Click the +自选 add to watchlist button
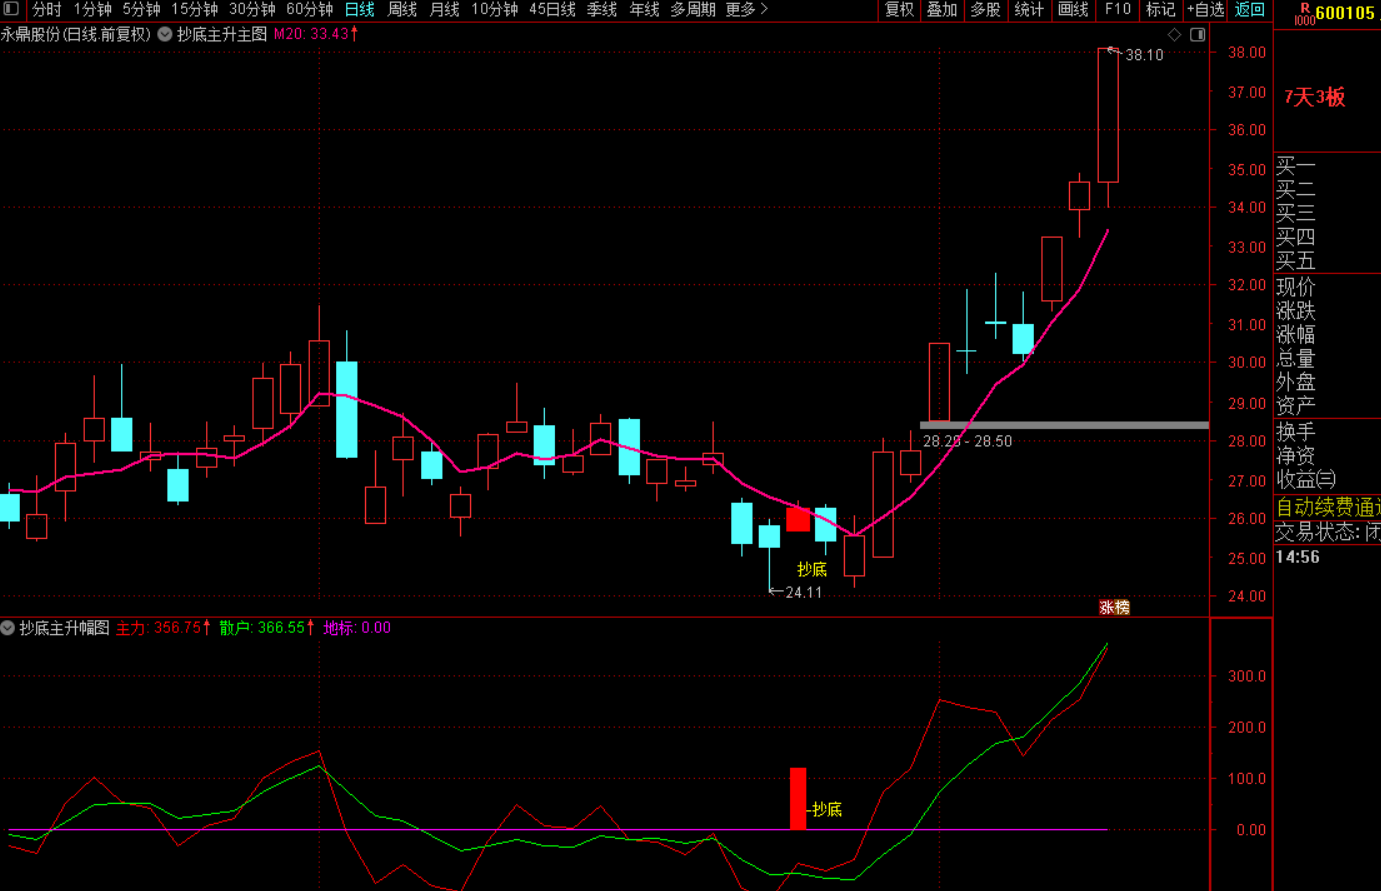The width and height of the screenshot is (1381, 891). pos(1205,10)
